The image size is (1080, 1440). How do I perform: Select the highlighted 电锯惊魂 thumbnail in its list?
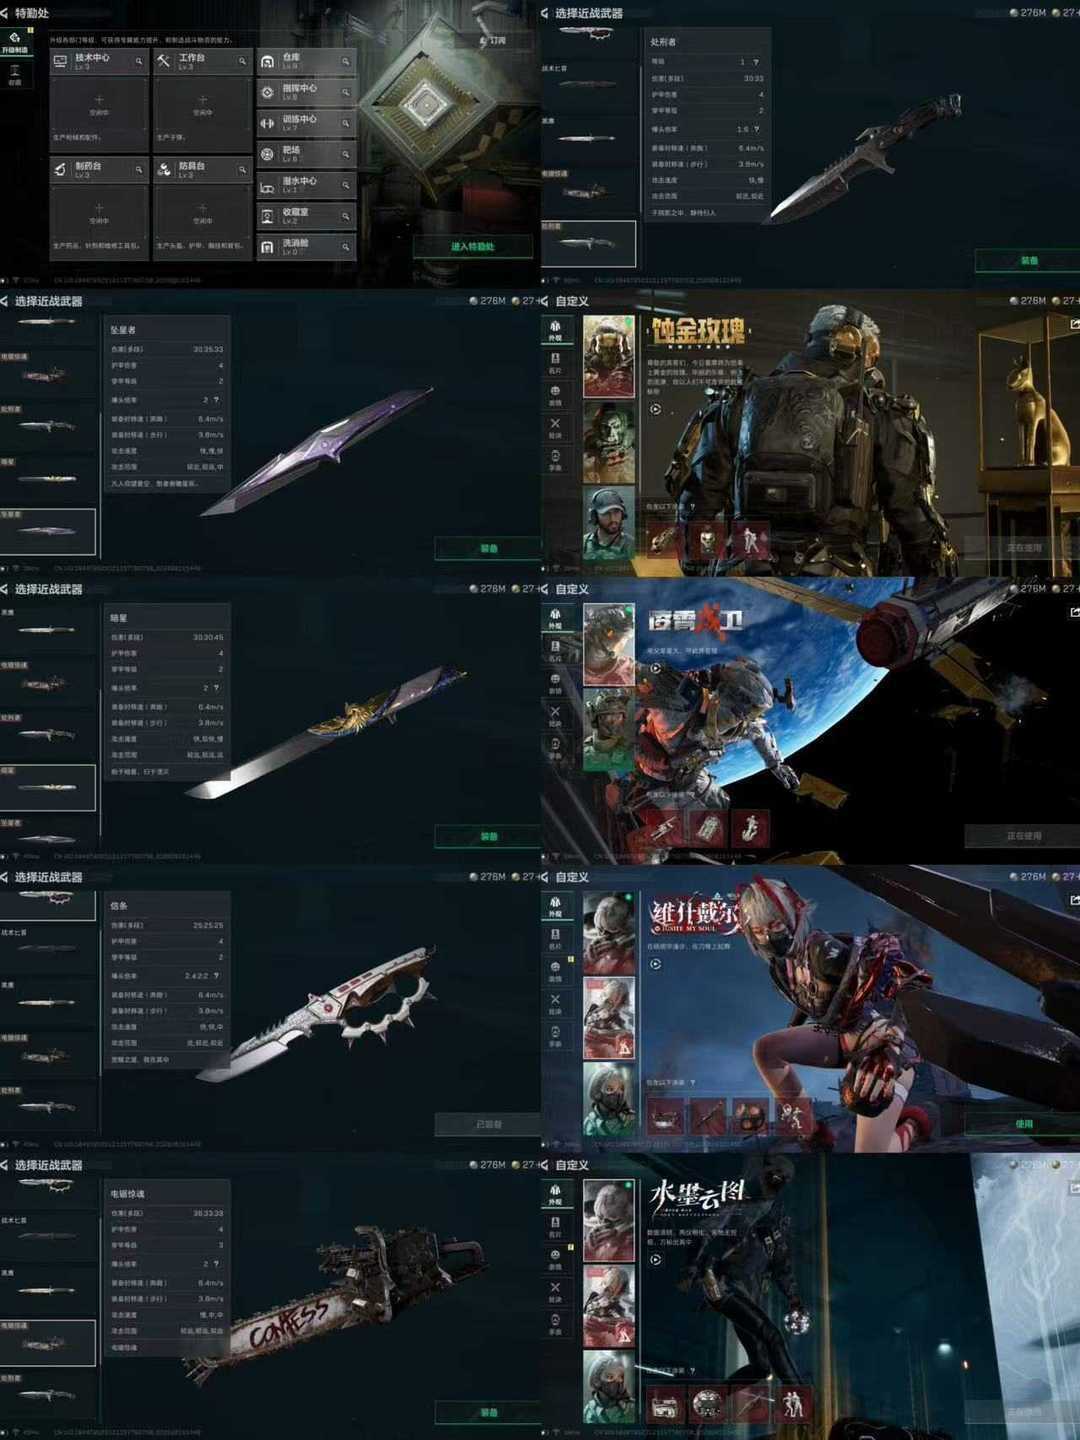[48, 1342]
